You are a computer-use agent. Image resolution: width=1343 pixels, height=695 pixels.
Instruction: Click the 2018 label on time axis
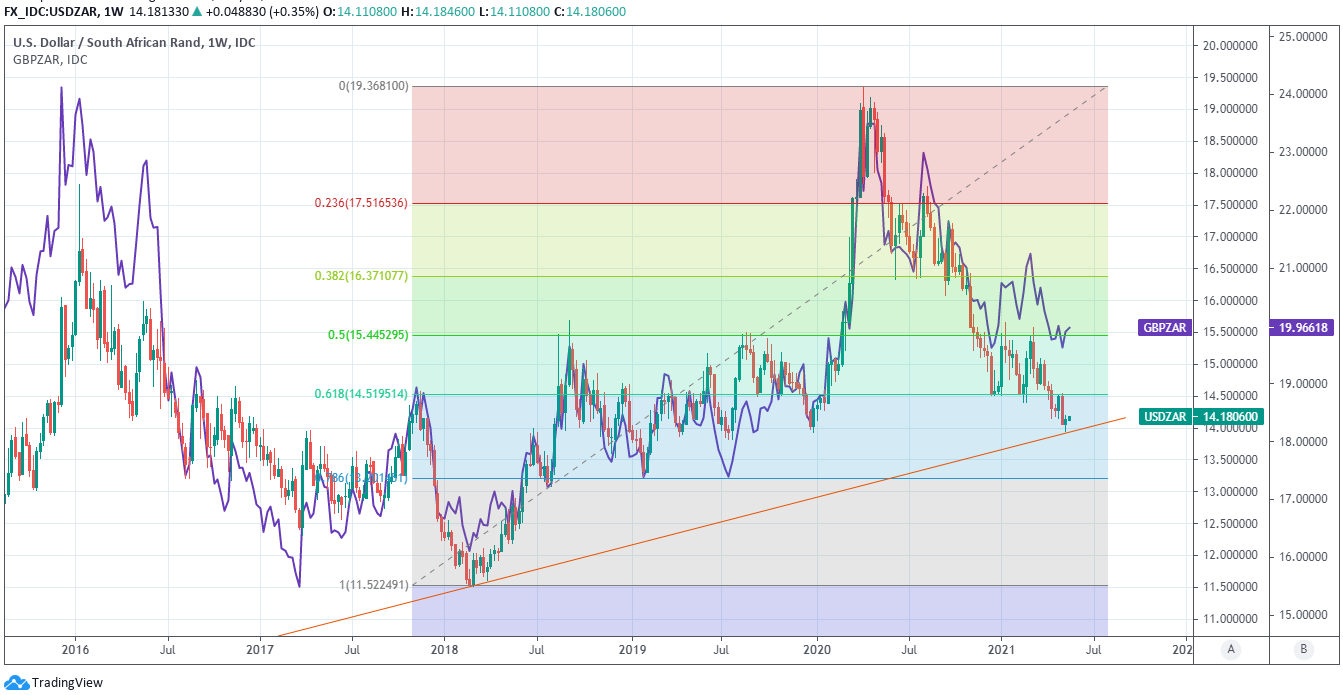tap(446, 649)
